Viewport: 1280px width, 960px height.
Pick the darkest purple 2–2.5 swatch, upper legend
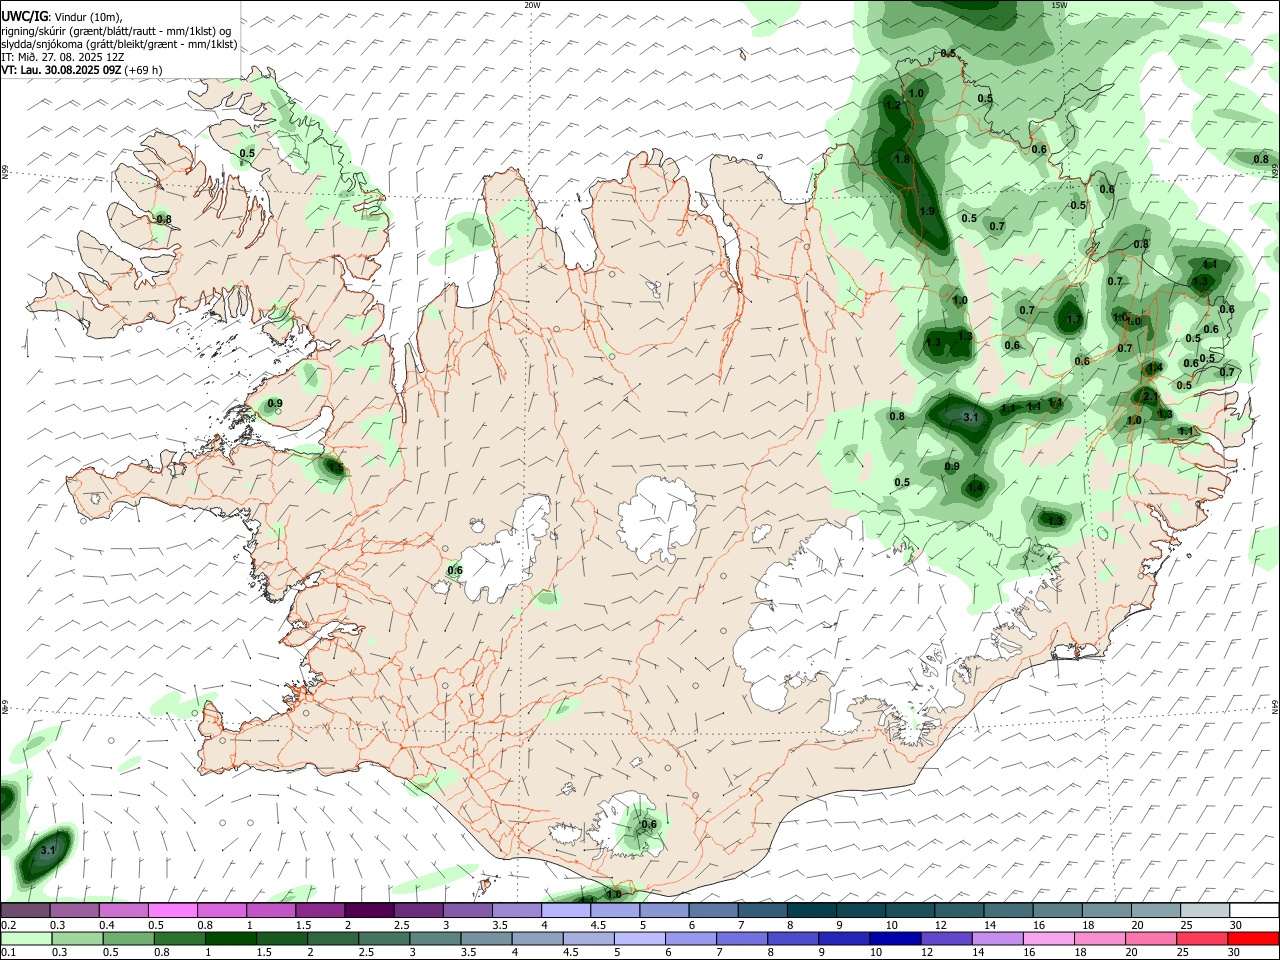click(x=368, y=910)
